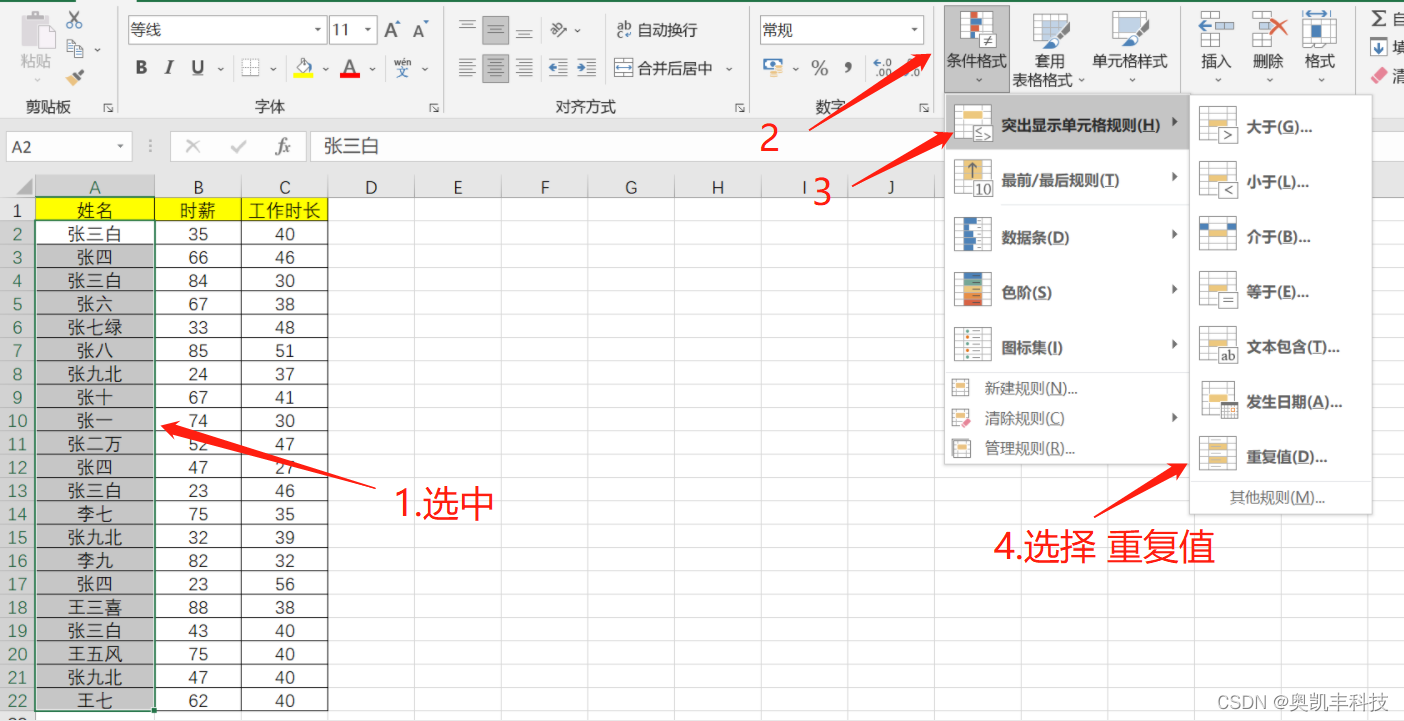Open the fill color dropdown arrow

(x=325, y=69)
